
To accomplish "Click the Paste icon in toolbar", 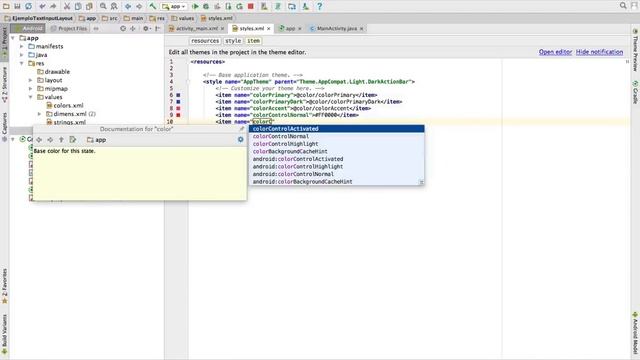I will click(x=89, y=6).
